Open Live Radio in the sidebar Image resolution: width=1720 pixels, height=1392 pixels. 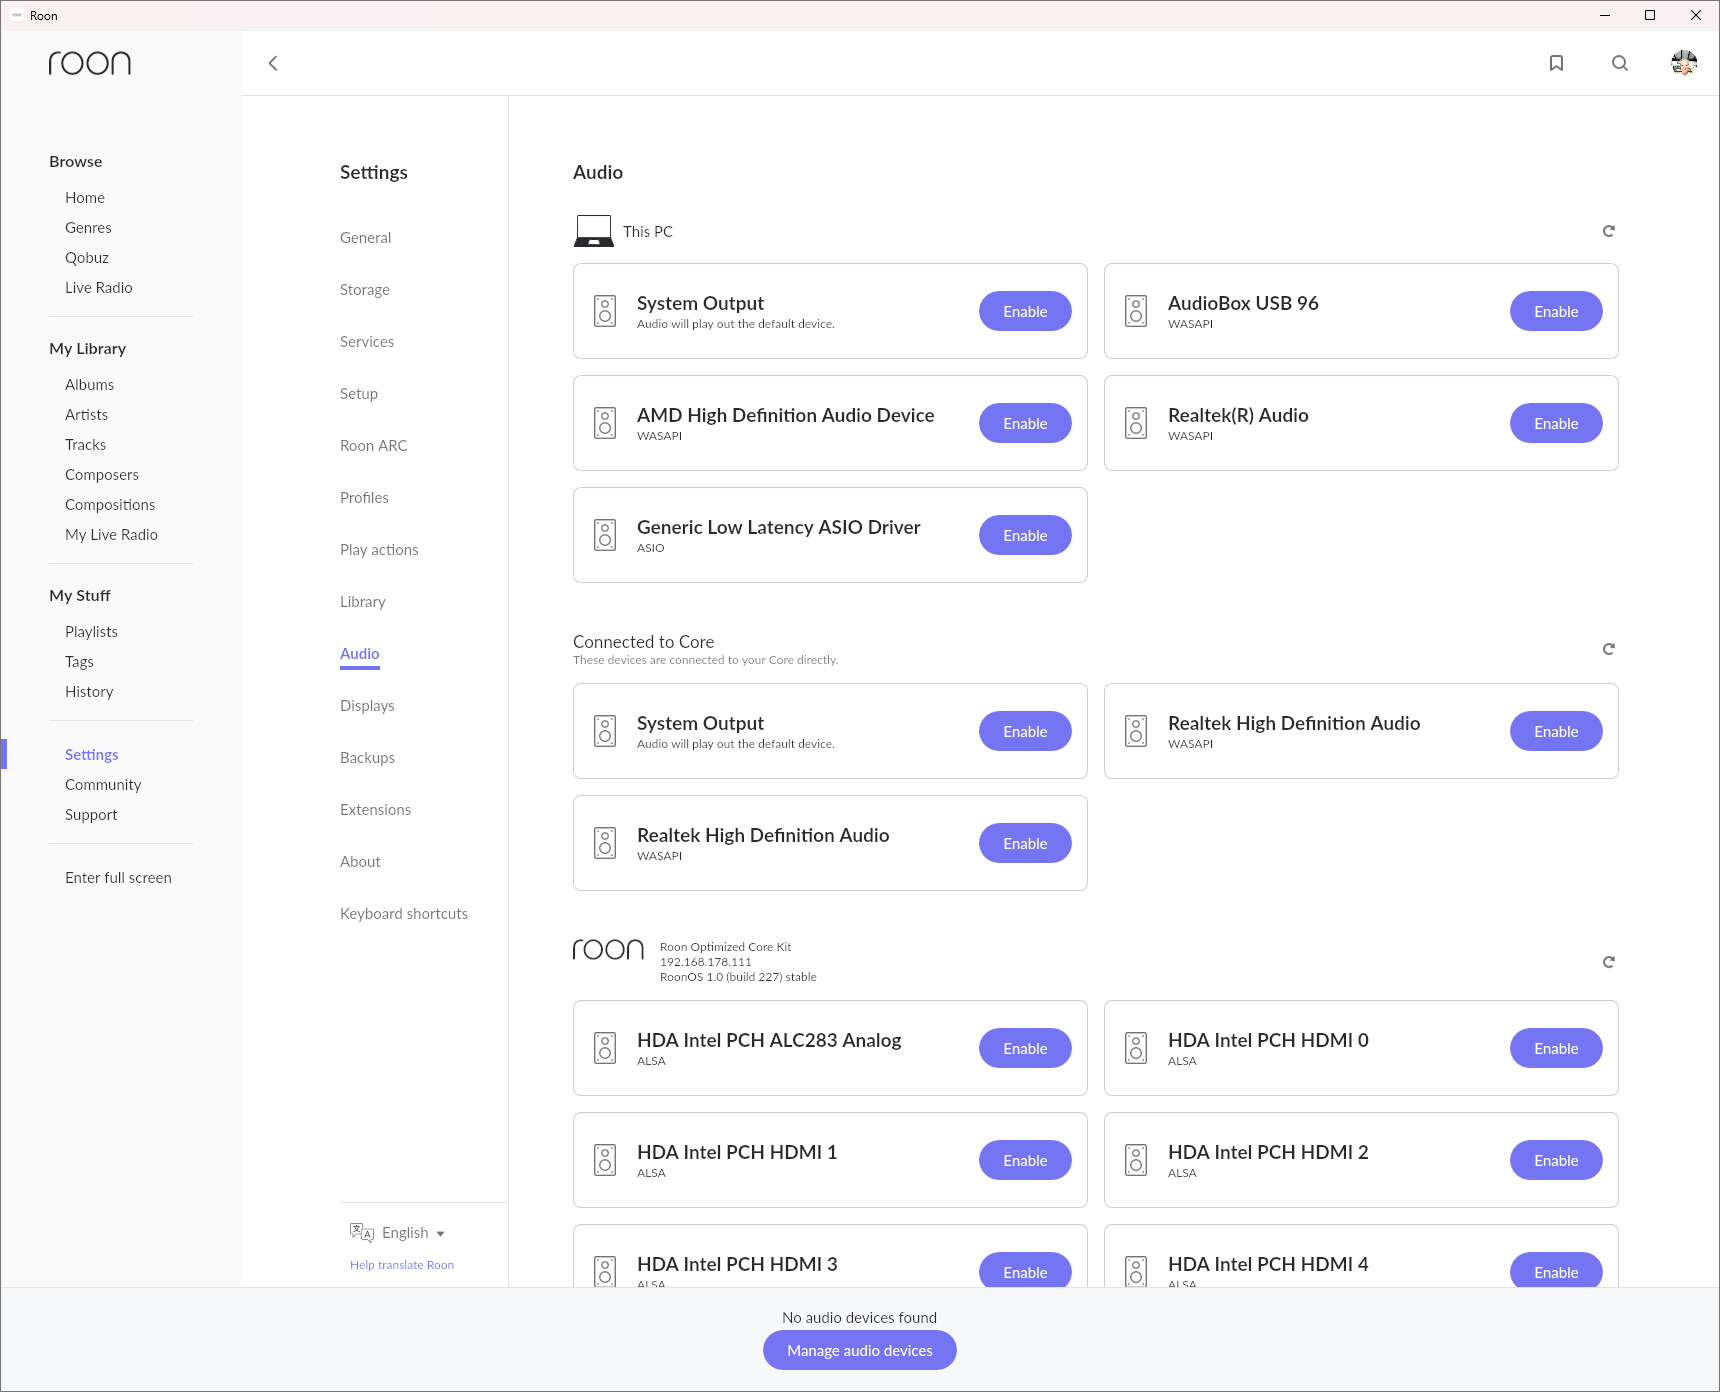coord(99,287)
